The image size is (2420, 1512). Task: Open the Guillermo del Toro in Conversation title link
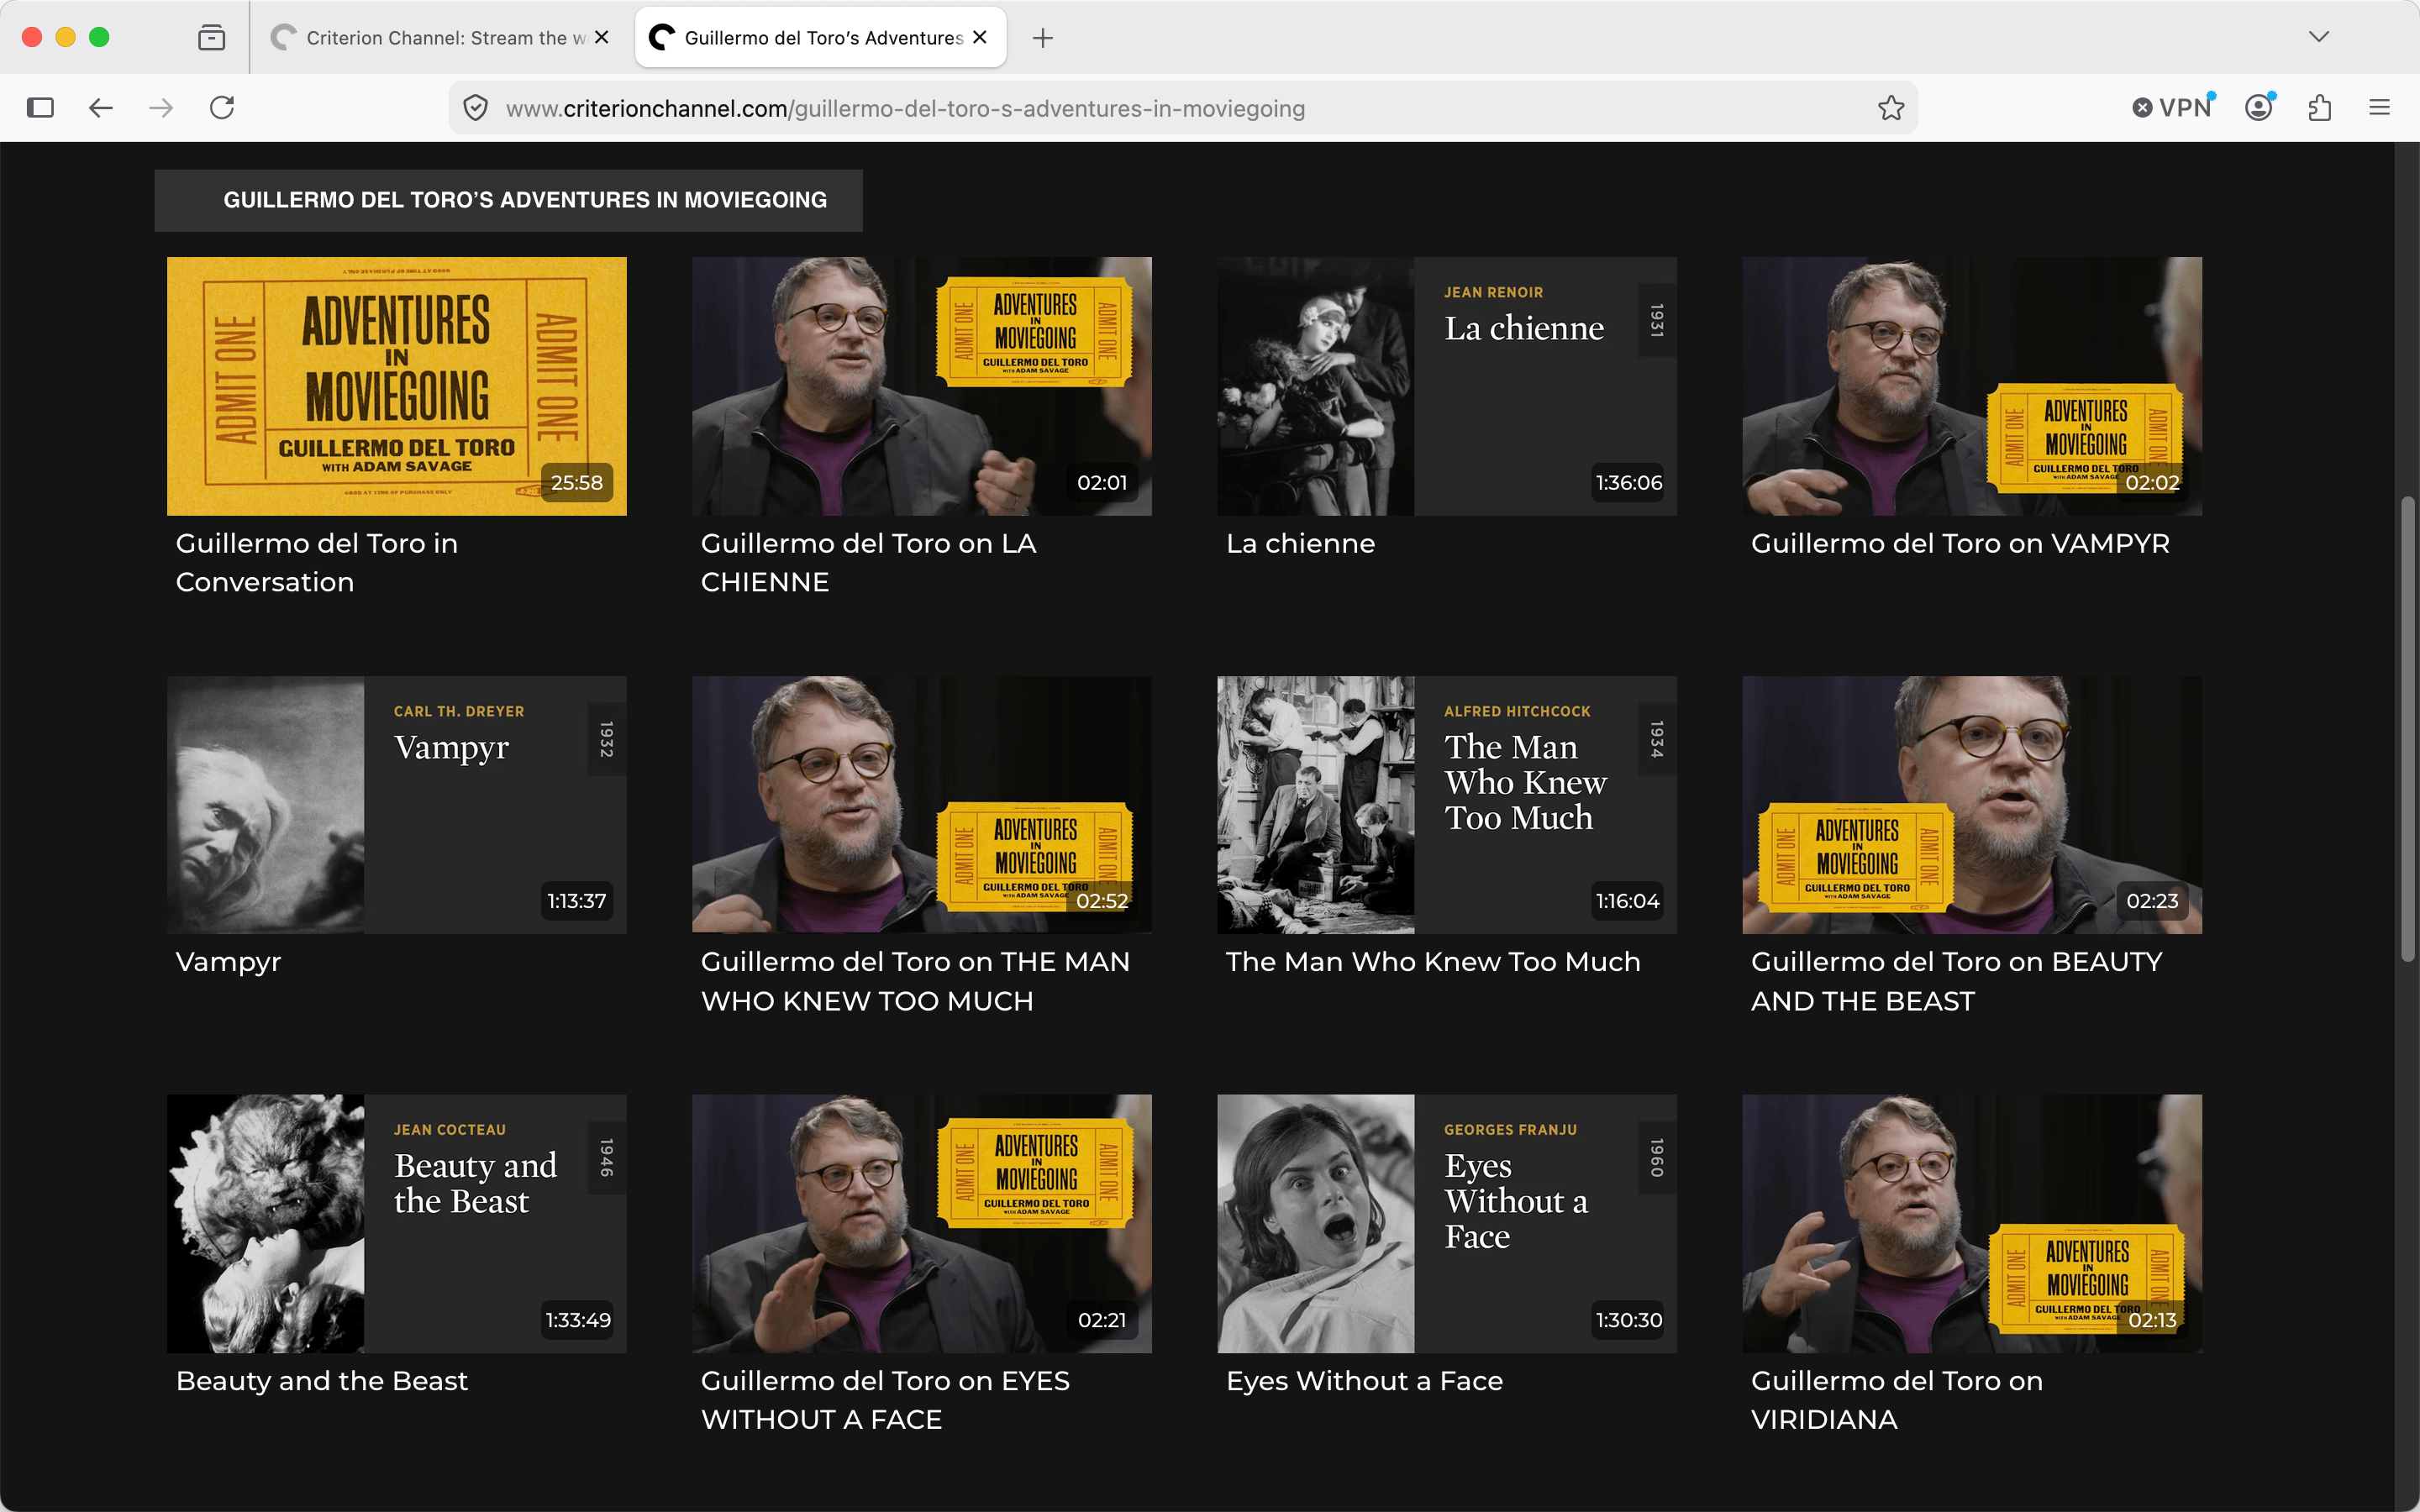[317, 563]
